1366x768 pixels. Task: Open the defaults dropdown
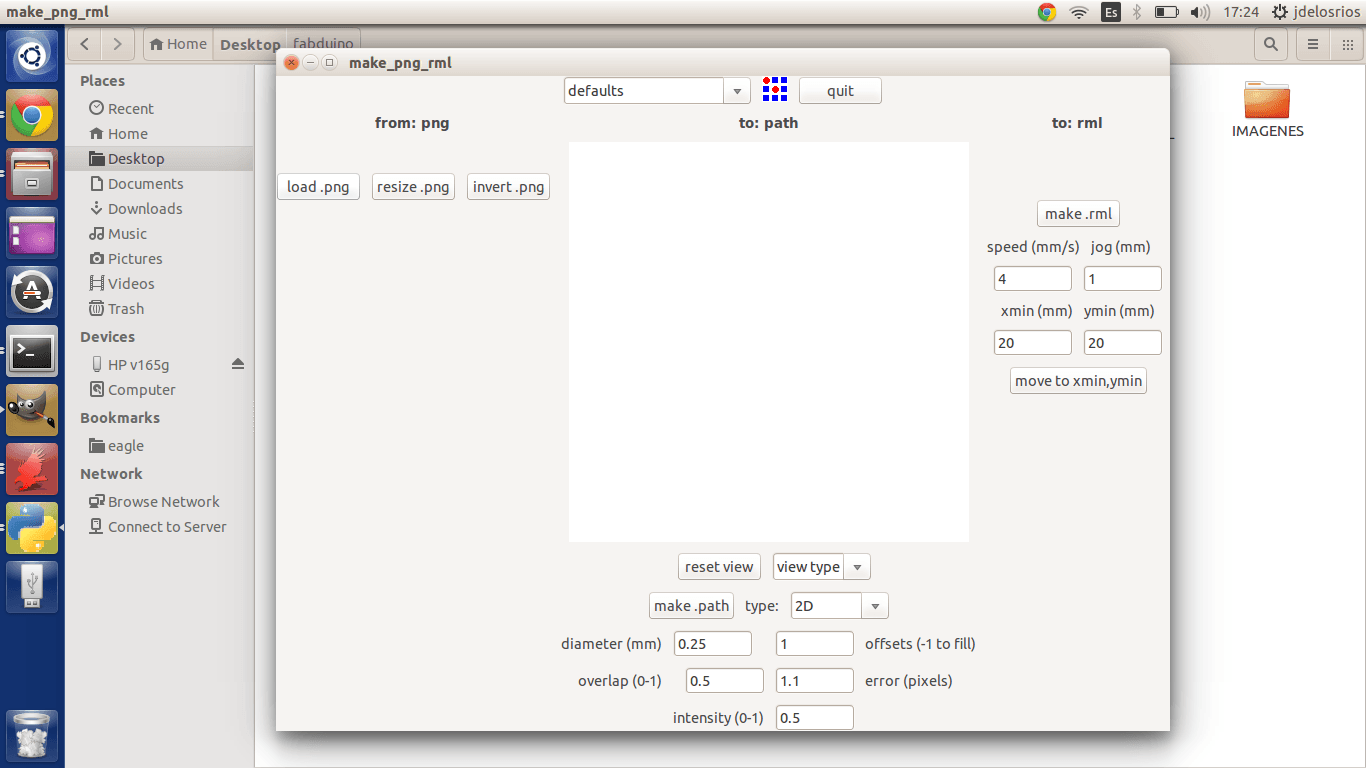656,90
